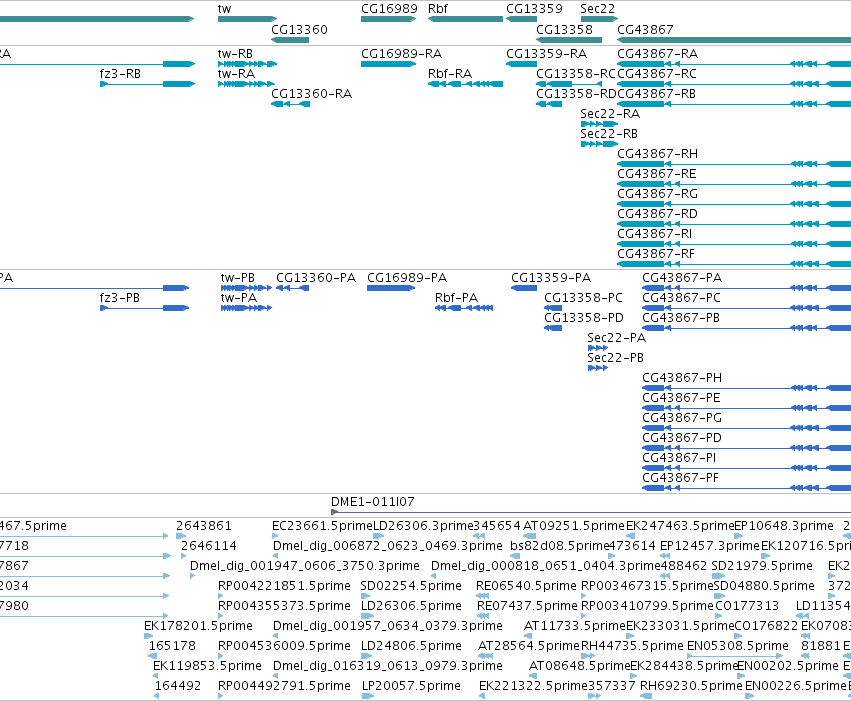This screenshot has width=851, height=701.
Task: Select the CG43867-RC transcript label
Action: click(x=657, y=74)
